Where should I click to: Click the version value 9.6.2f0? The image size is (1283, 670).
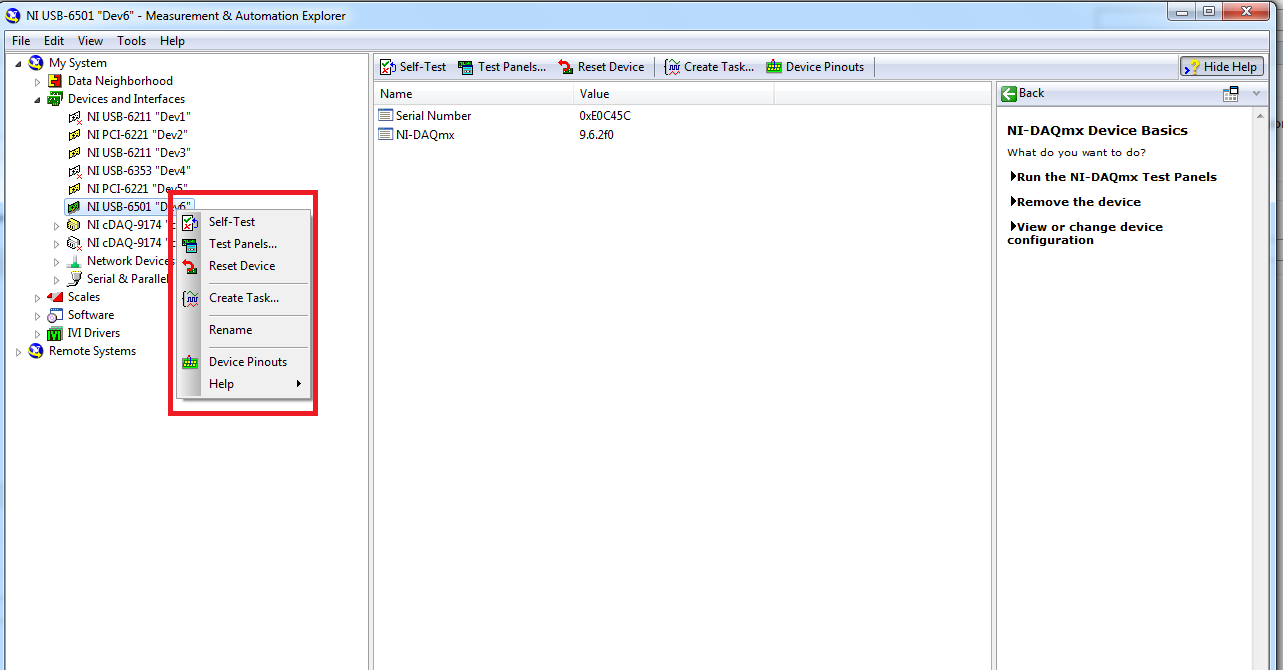(x=596, y=135)
